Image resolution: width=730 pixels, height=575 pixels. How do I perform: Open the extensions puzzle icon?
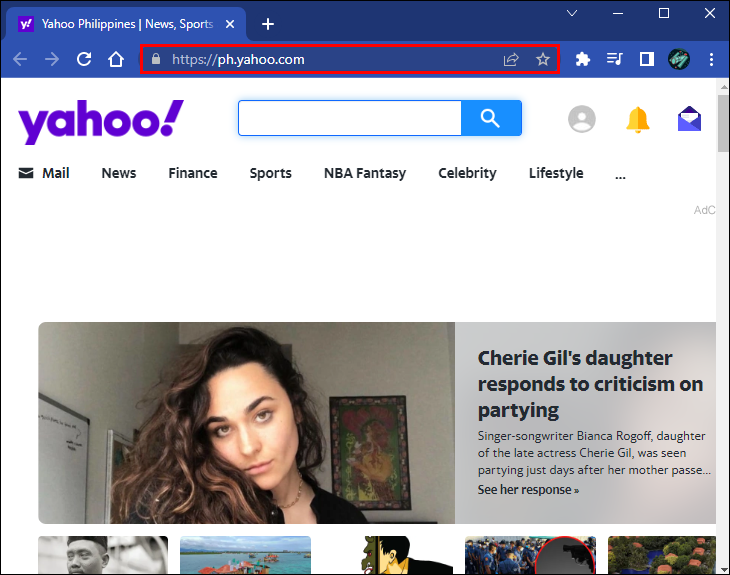pos(582,59)
